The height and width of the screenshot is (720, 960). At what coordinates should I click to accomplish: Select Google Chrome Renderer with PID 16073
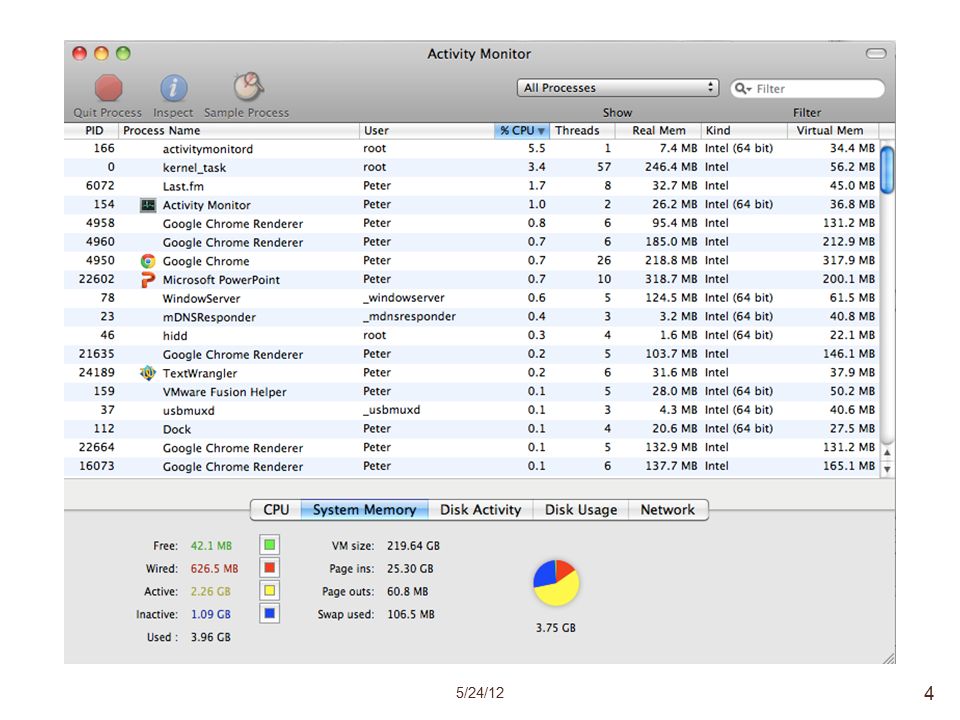coord(471,466)
